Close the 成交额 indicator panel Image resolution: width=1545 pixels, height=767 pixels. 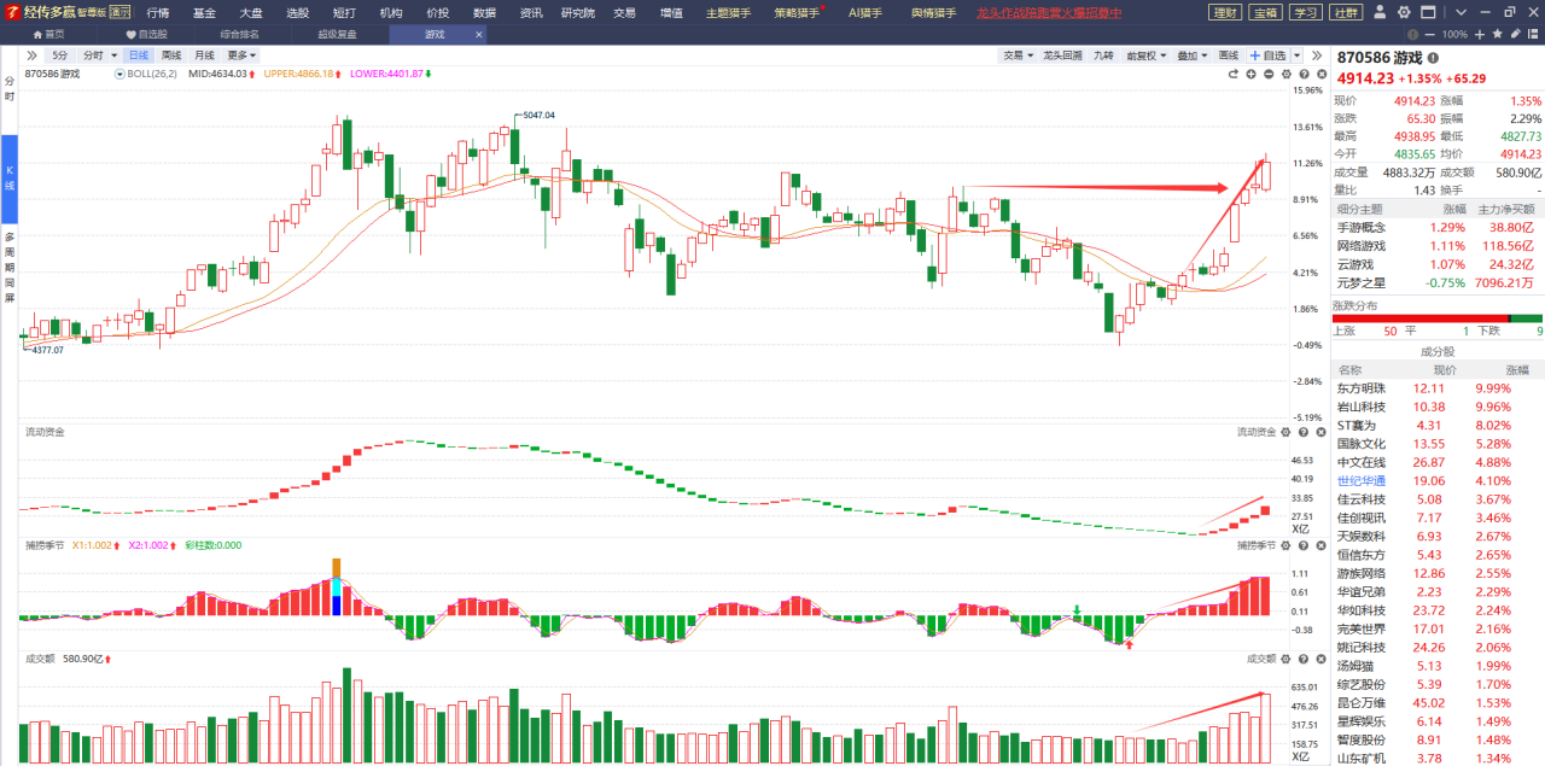click(x=1320, y=659)
